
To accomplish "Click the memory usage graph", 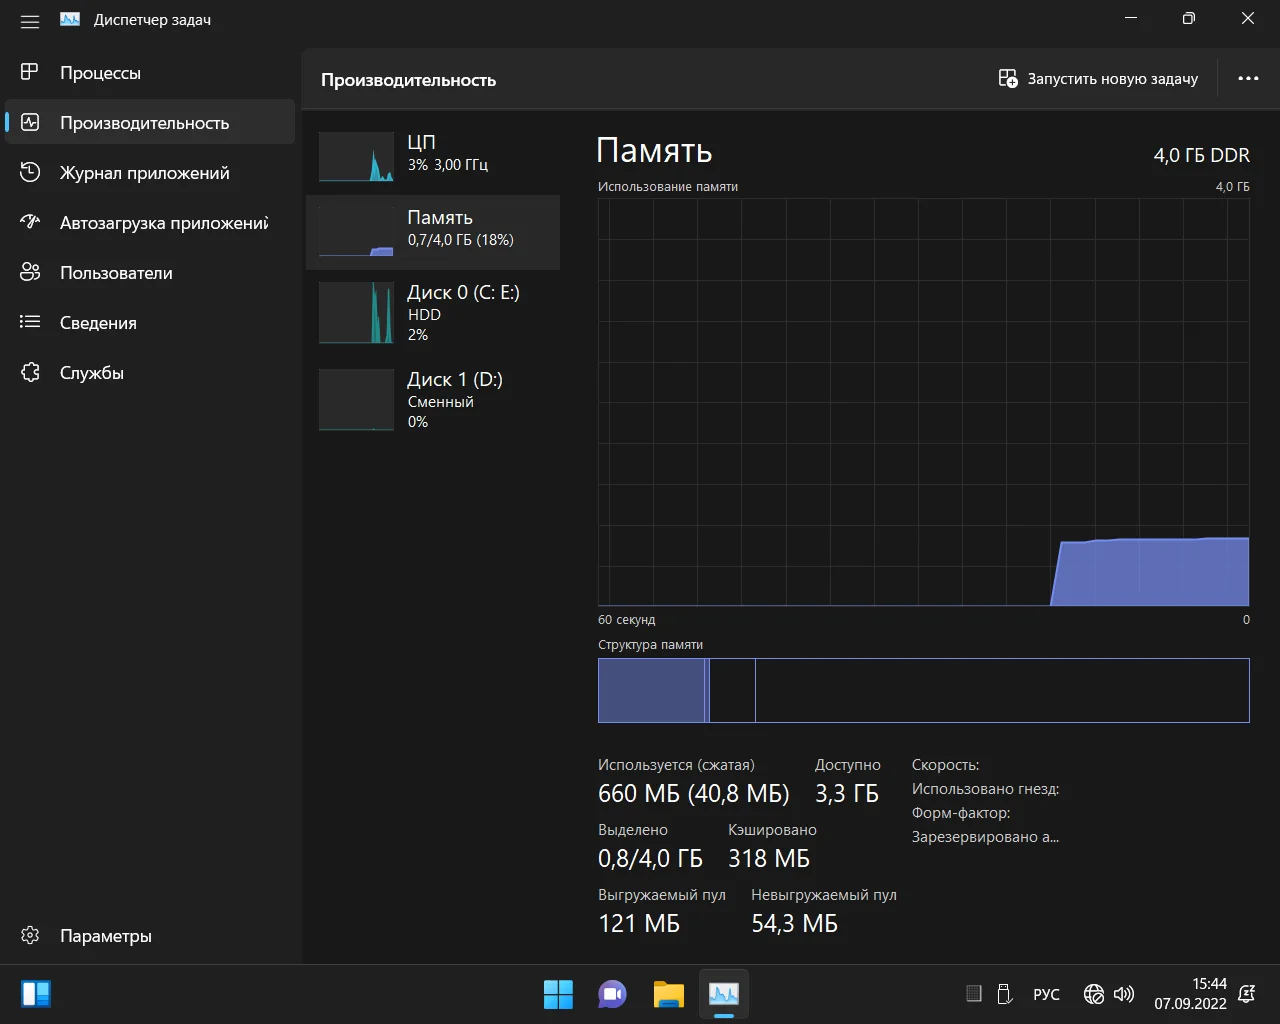I will click(x=923, y=402).
